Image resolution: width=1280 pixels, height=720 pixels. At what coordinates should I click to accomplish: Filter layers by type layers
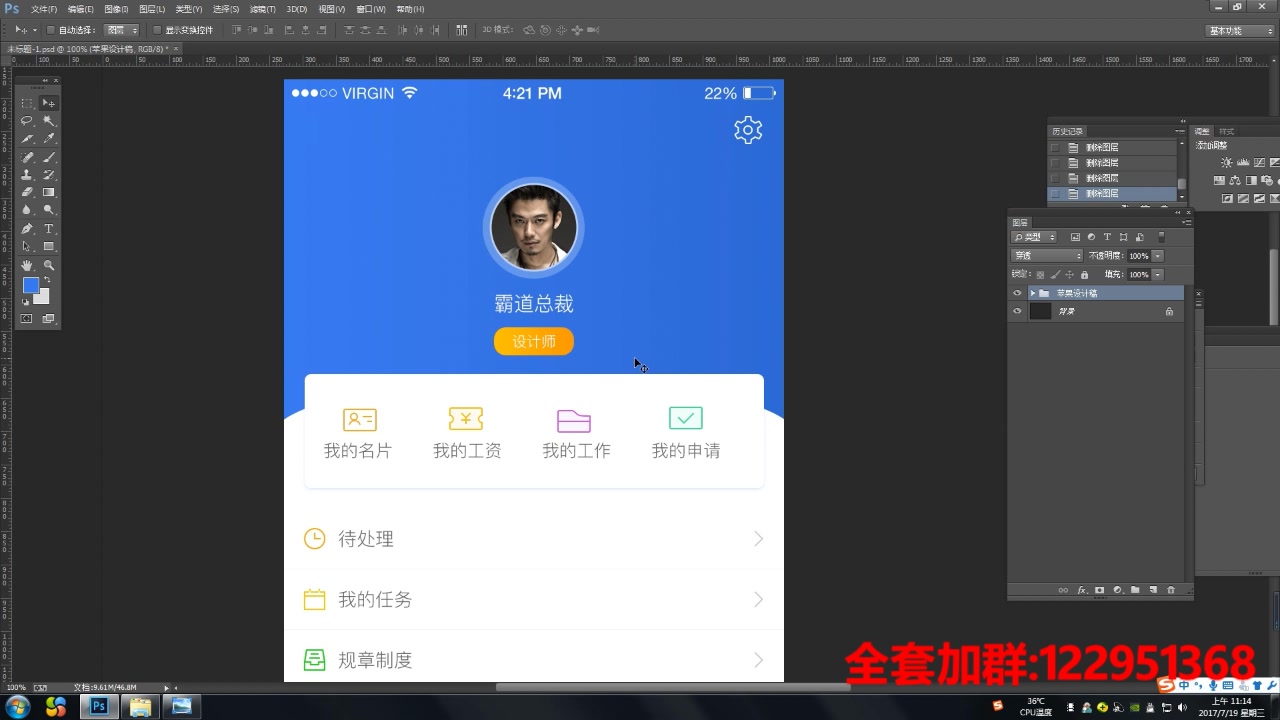click(1107, 237)
